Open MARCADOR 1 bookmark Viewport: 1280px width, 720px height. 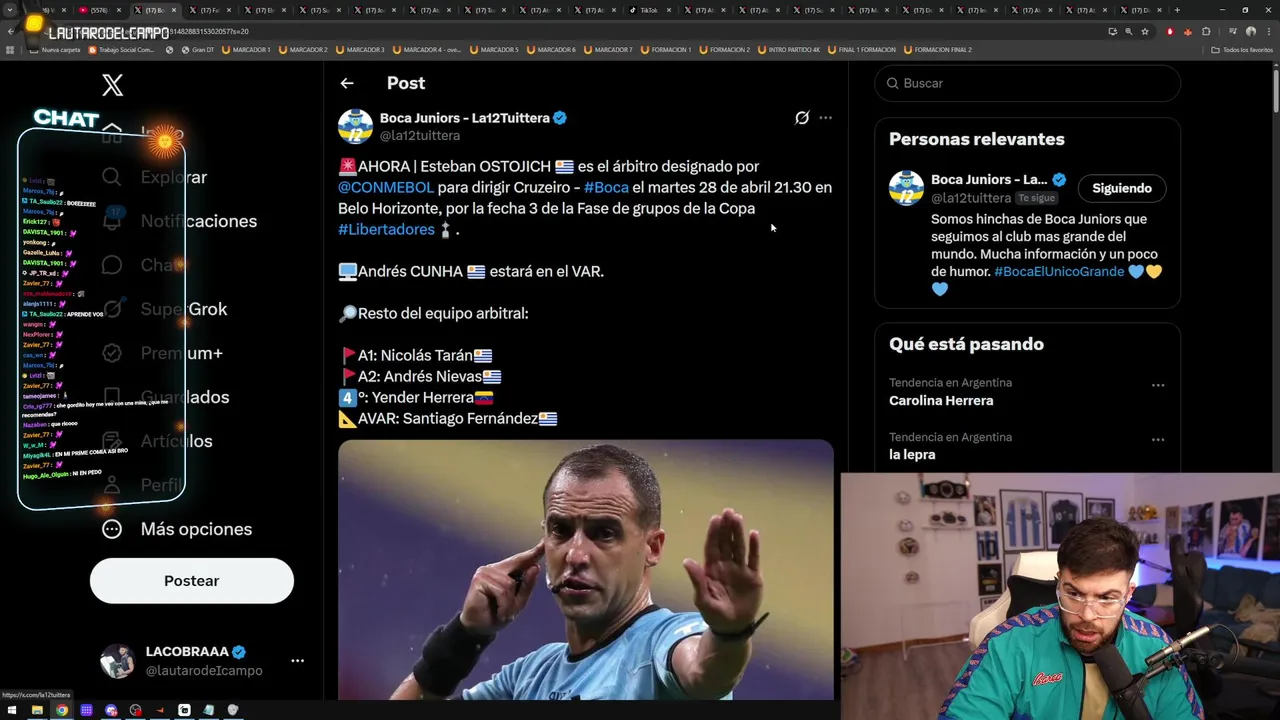pos(245,49)
